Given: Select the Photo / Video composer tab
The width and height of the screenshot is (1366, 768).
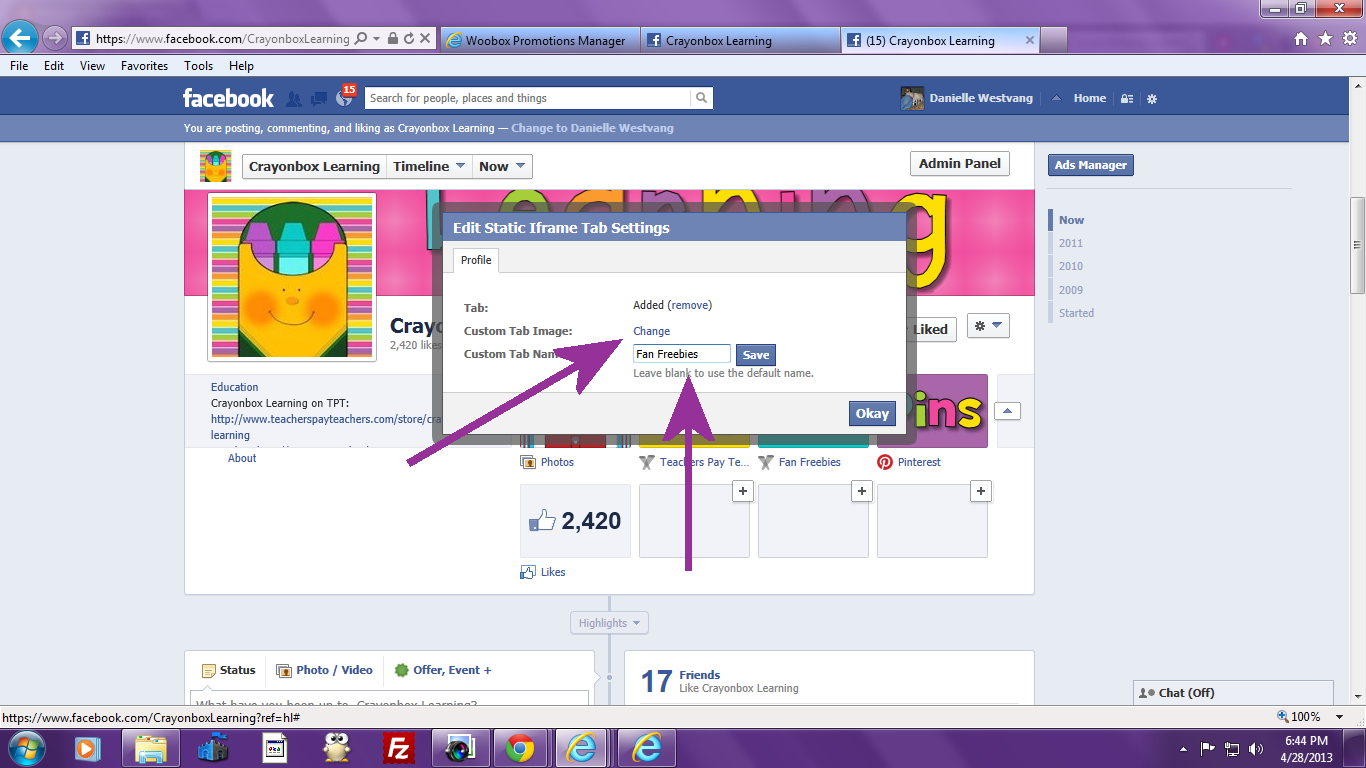Looking at the screenshot, I should pos(325,670).
